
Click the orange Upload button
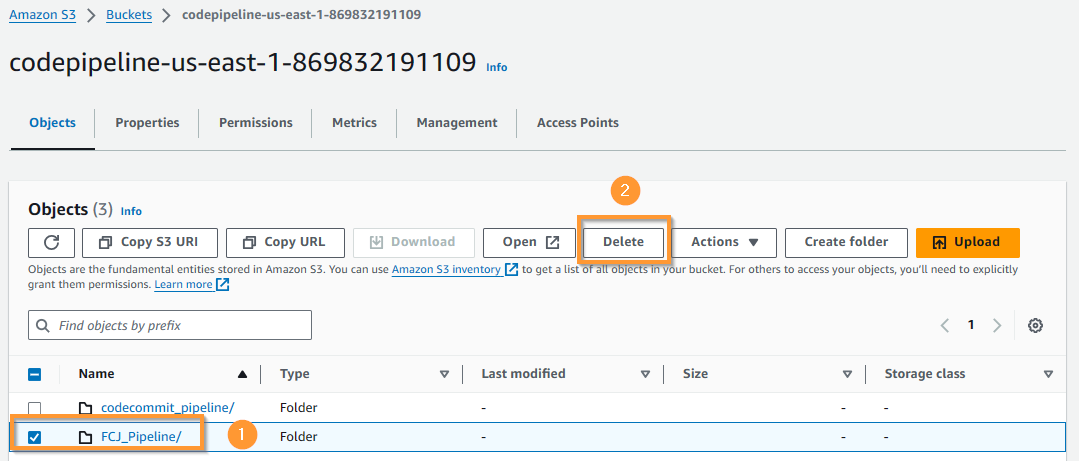[x=968, y=242]
